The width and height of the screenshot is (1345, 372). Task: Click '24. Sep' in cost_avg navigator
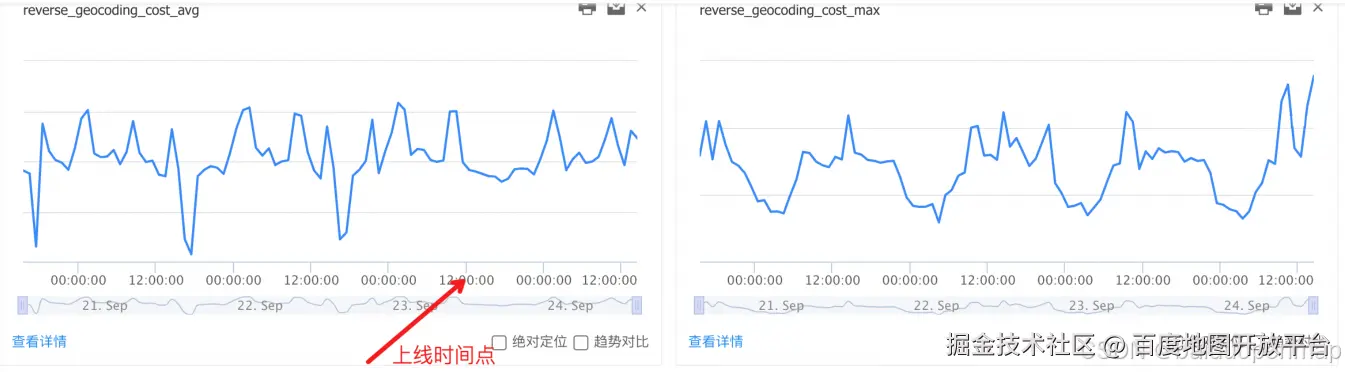click(570, 306)
